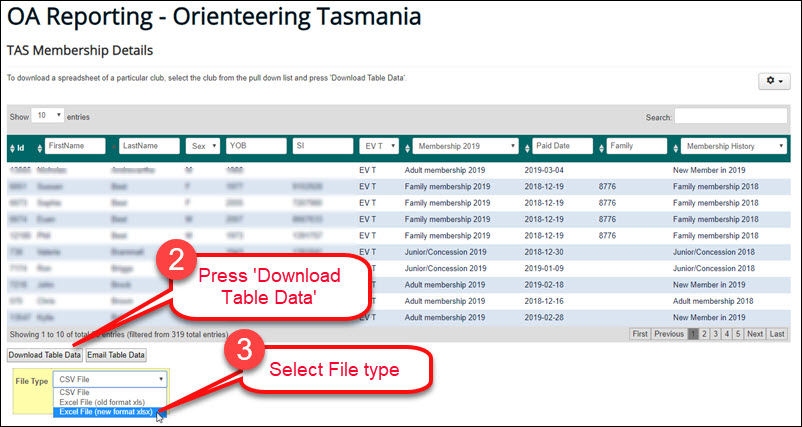Click the SI filter field
This screenshot has height=427, width=802.
(x=323, y=146)
